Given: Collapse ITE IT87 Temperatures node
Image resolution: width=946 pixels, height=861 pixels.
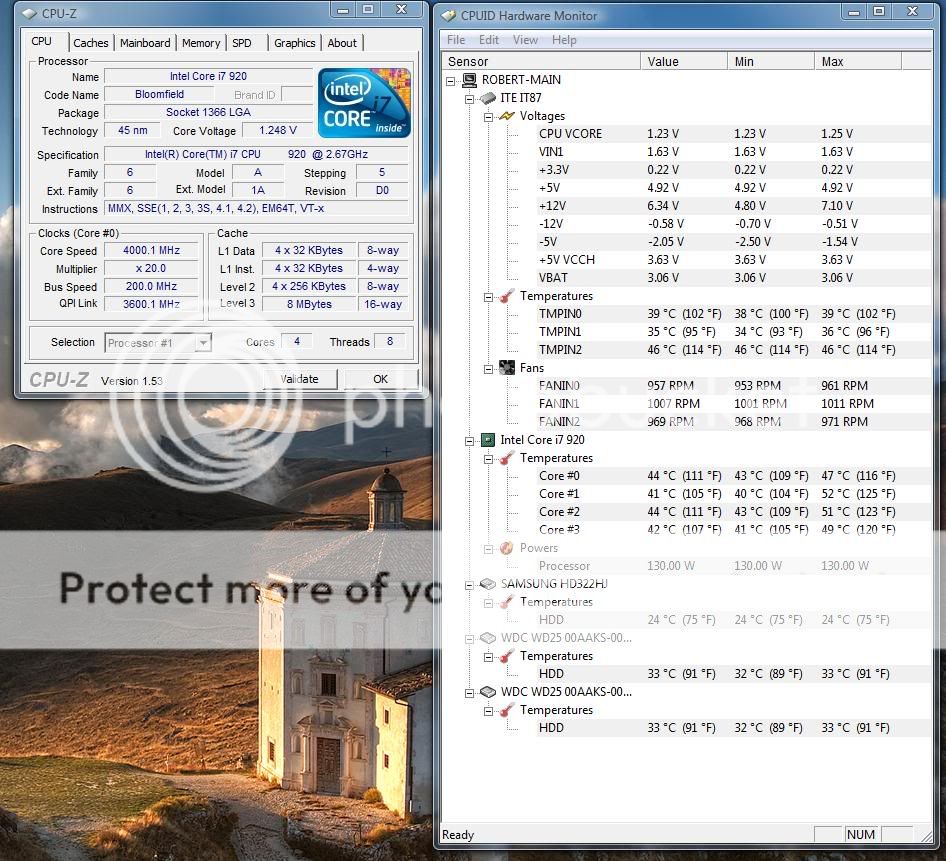Looking at the screenshot, I should point(489,297).
